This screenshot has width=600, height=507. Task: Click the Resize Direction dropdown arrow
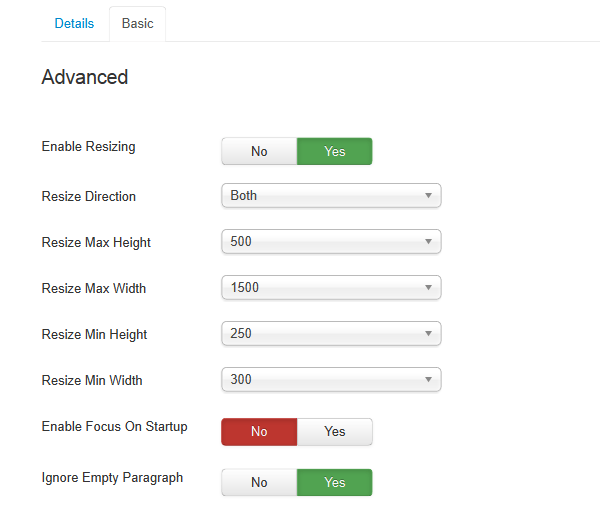pos(428,196)
